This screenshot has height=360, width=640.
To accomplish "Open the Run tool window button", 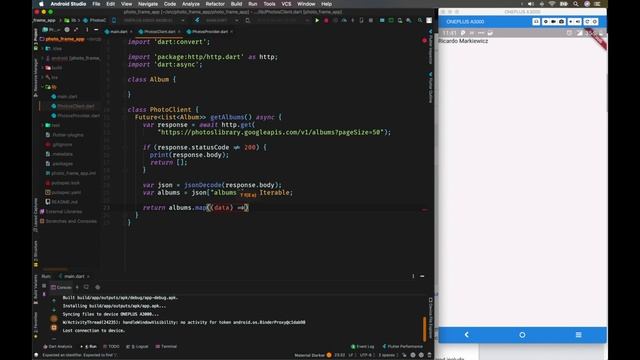I will (89, 347).
